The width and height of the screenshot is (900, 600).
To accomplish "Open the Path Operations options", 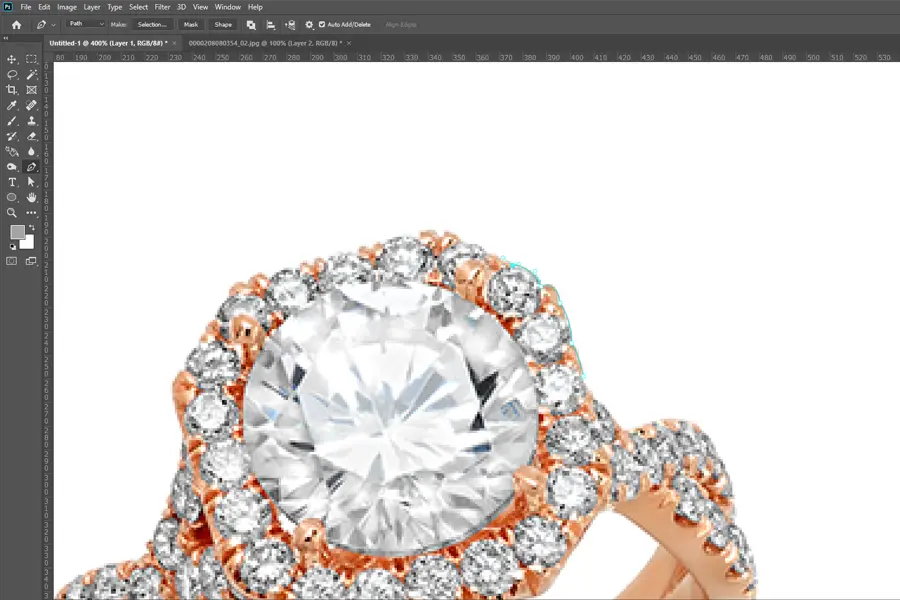I will 251,25.
